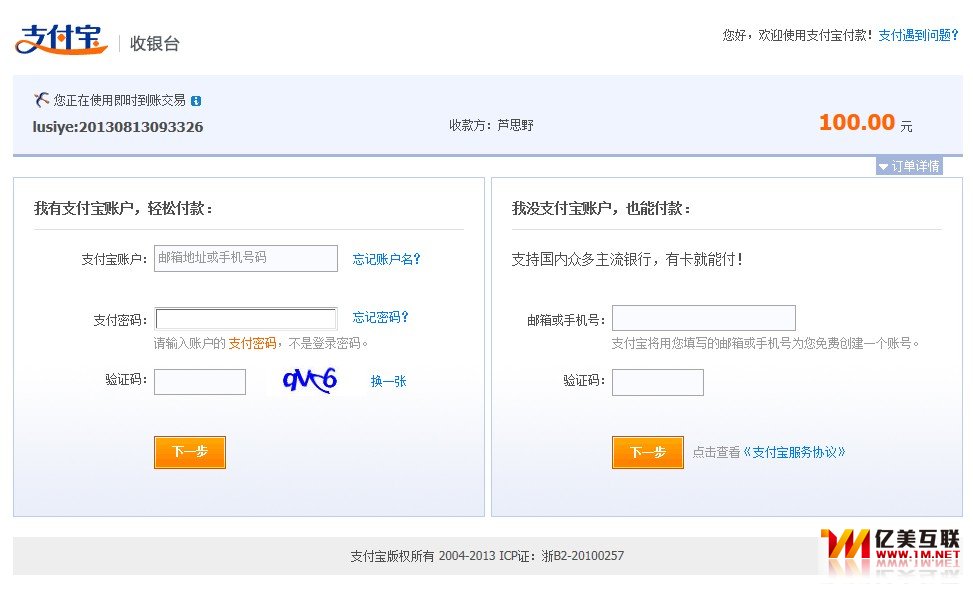Click the bird icon before 您正在使用即时到账交易
The width and height of the screenshot is (973, 589).
coord(41,99)
